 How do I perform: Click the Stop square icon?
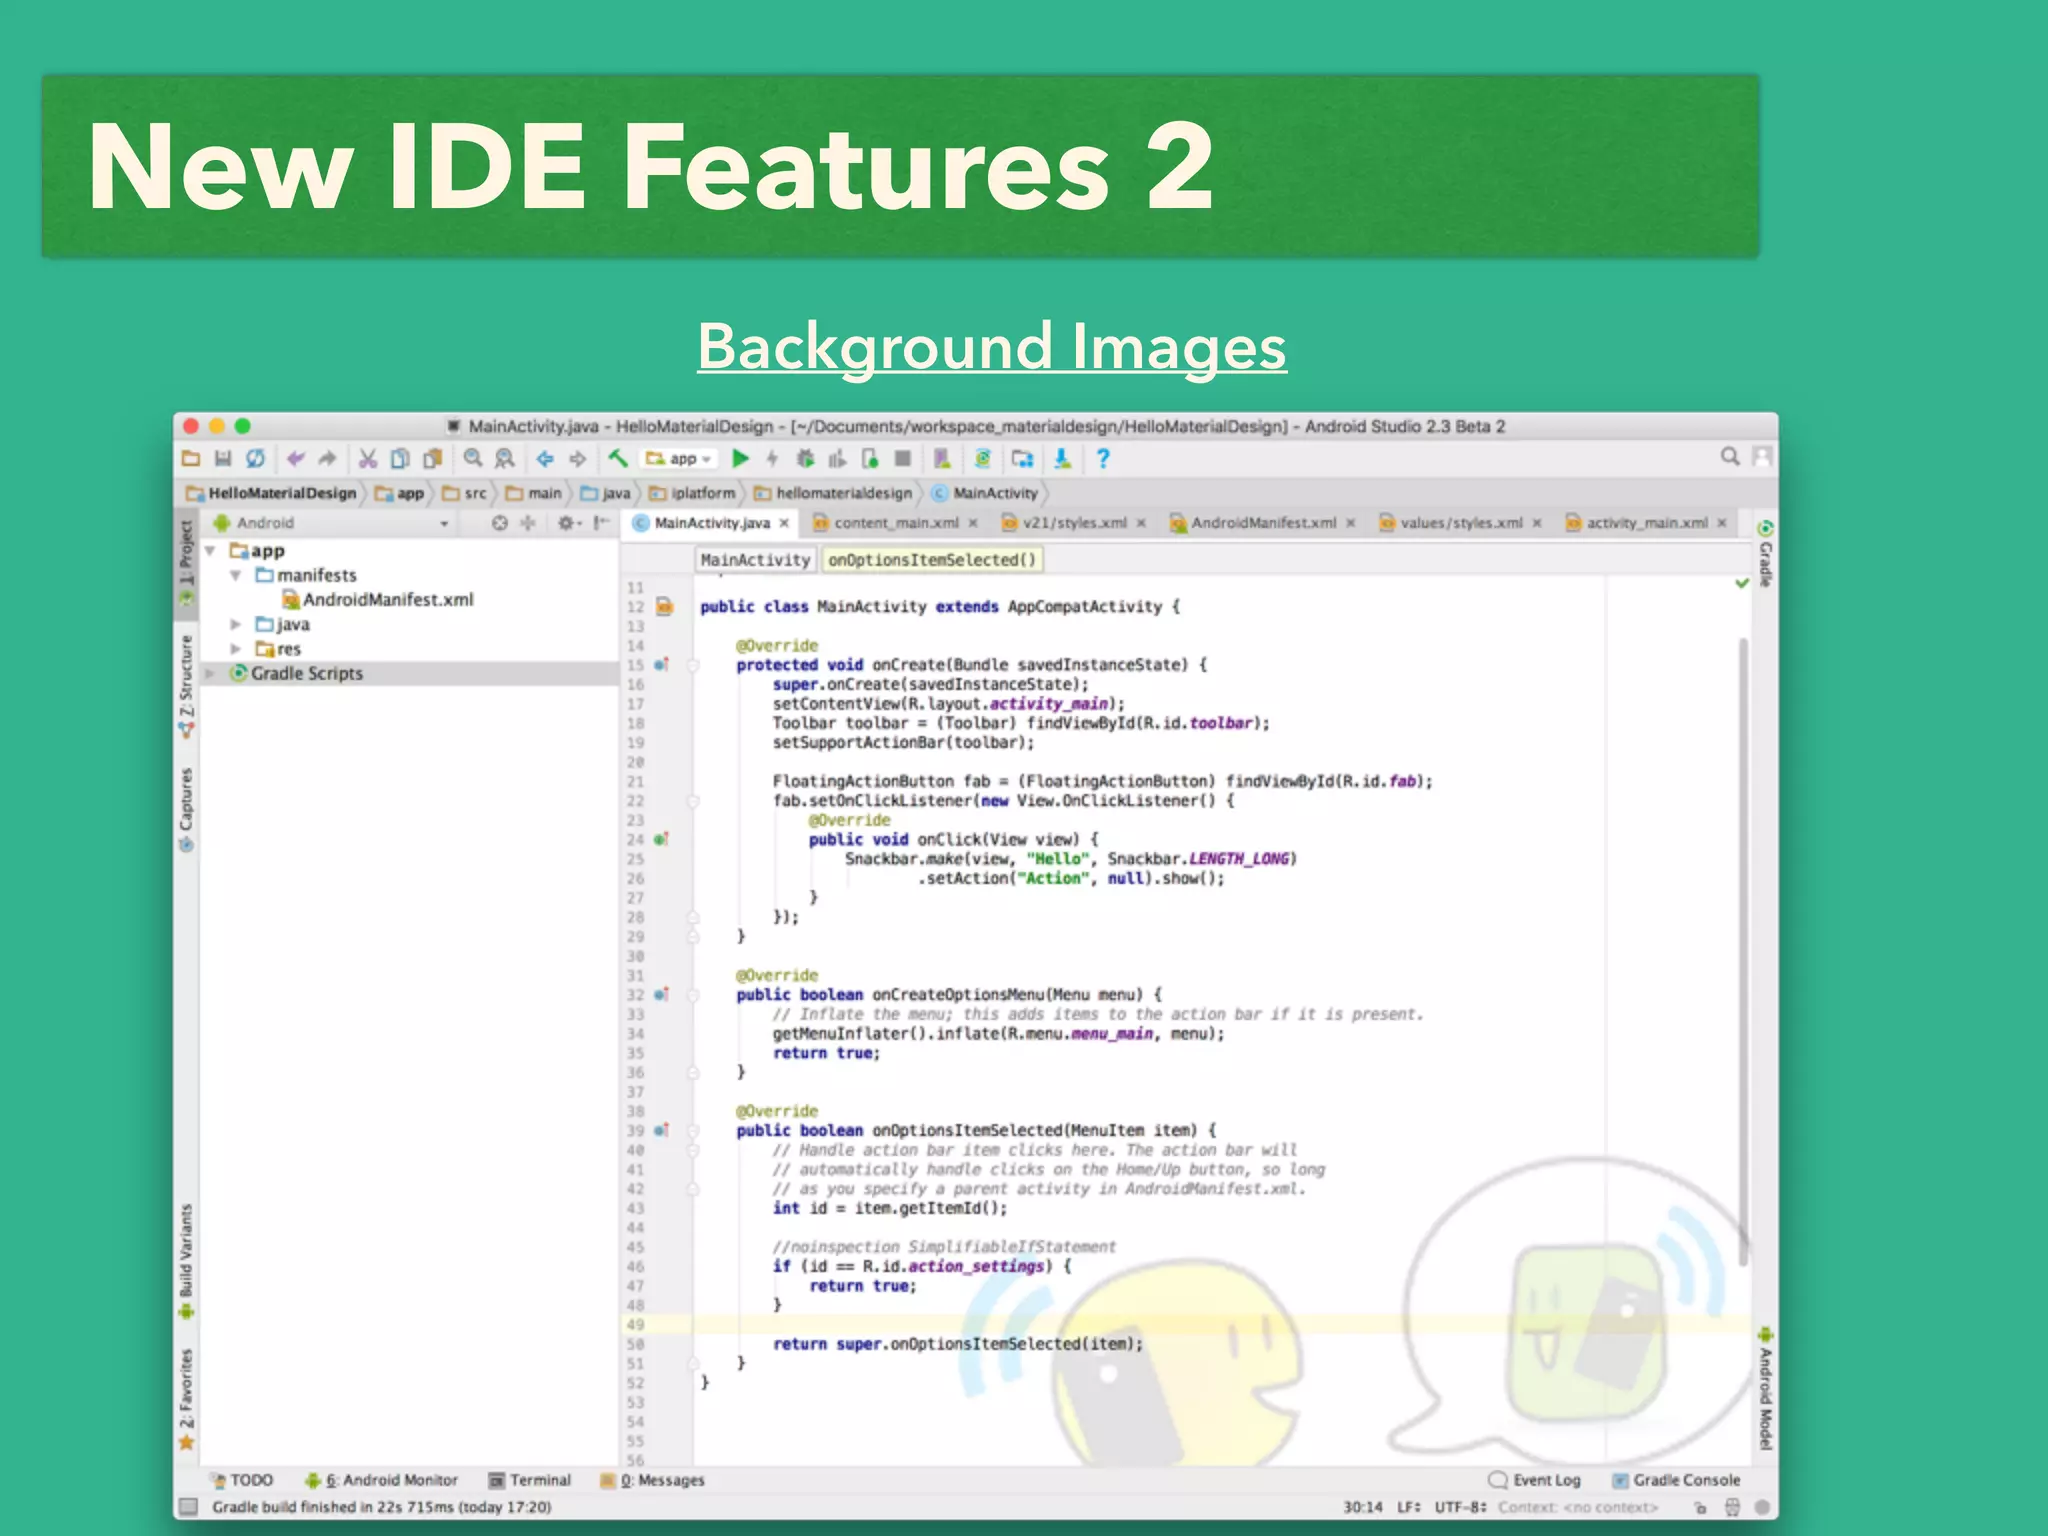pos(902,459)
